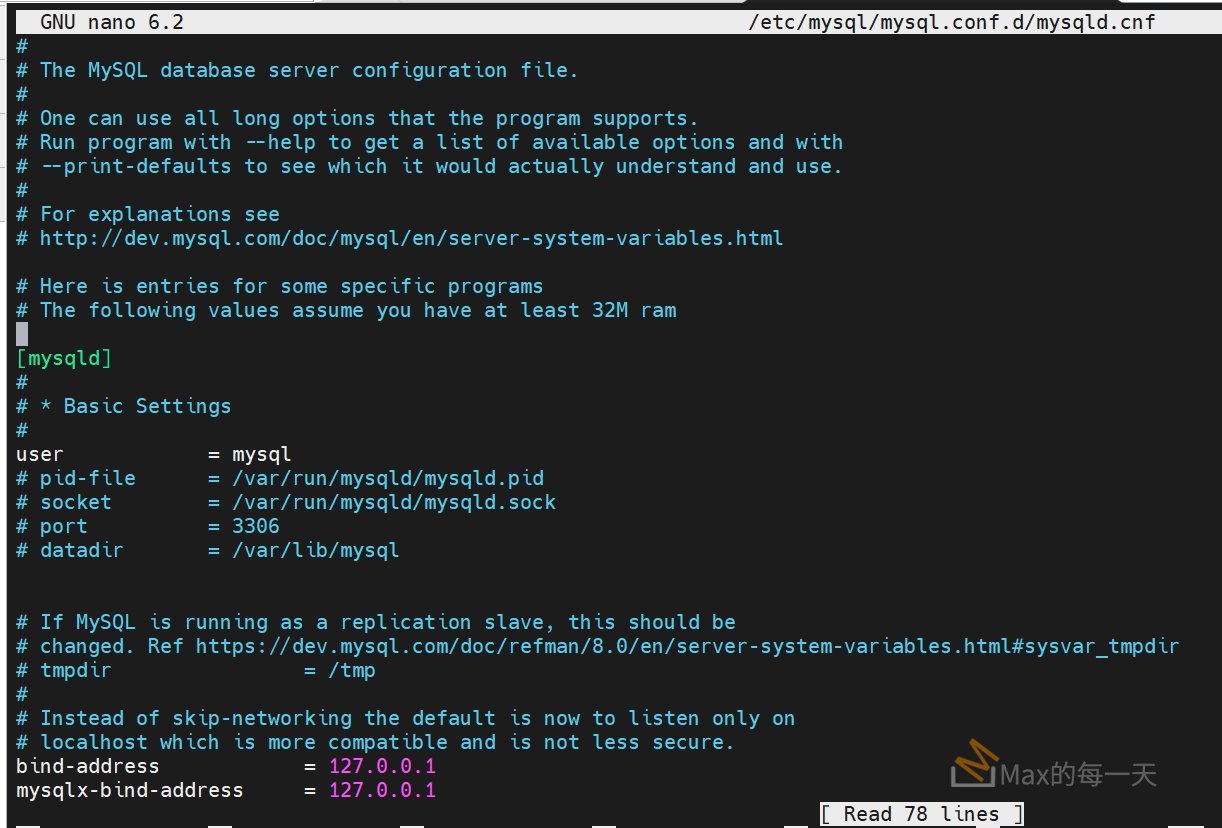Click the "Read 78 lines" status message

coord(921,813)
